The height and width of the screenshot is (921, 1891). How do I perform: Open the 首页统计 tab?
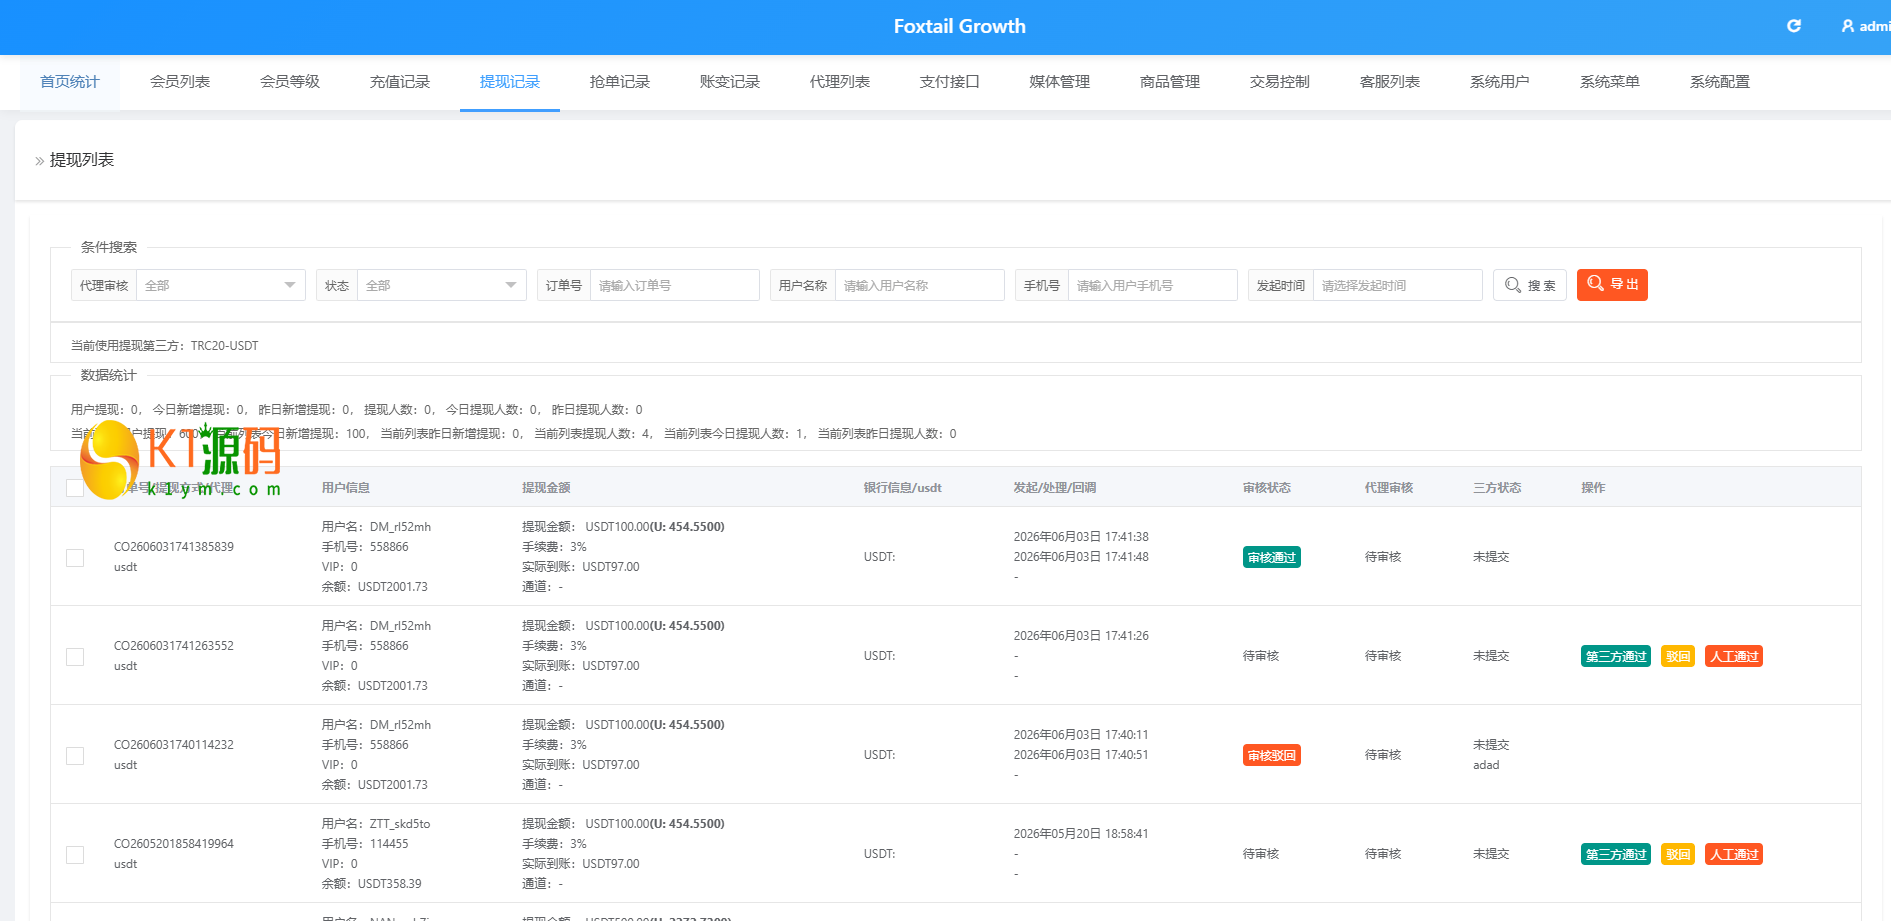pos(70,82)
